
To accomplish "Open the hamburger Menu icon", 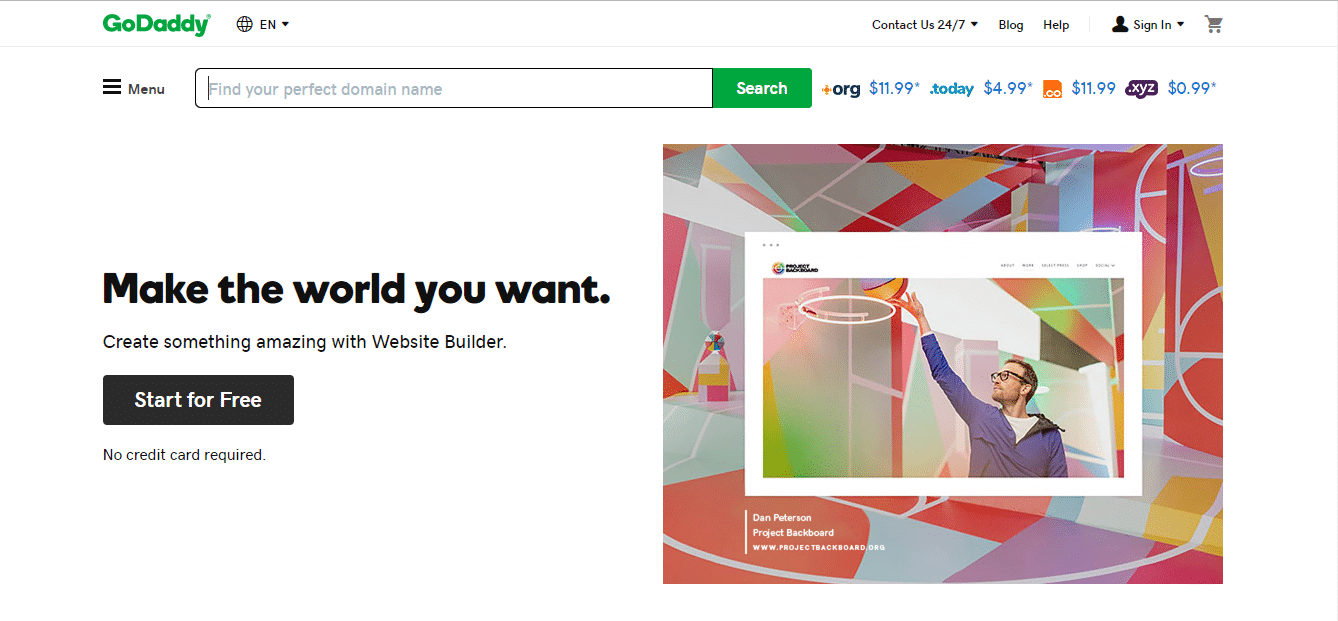I will [x=112, y=87].
